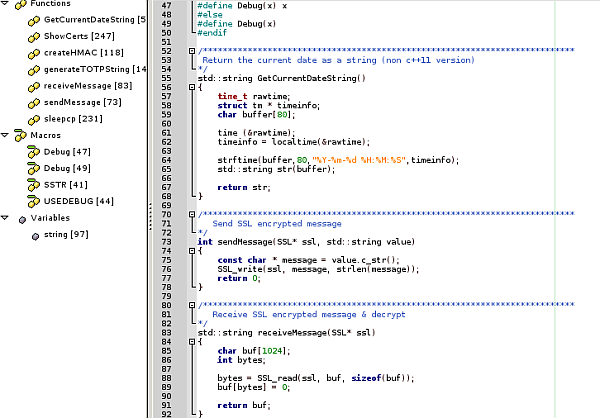Click the sidebar splitter handle
Image resolution: width=600 pixels, height=418 pixels.
(x=151, y=209)
